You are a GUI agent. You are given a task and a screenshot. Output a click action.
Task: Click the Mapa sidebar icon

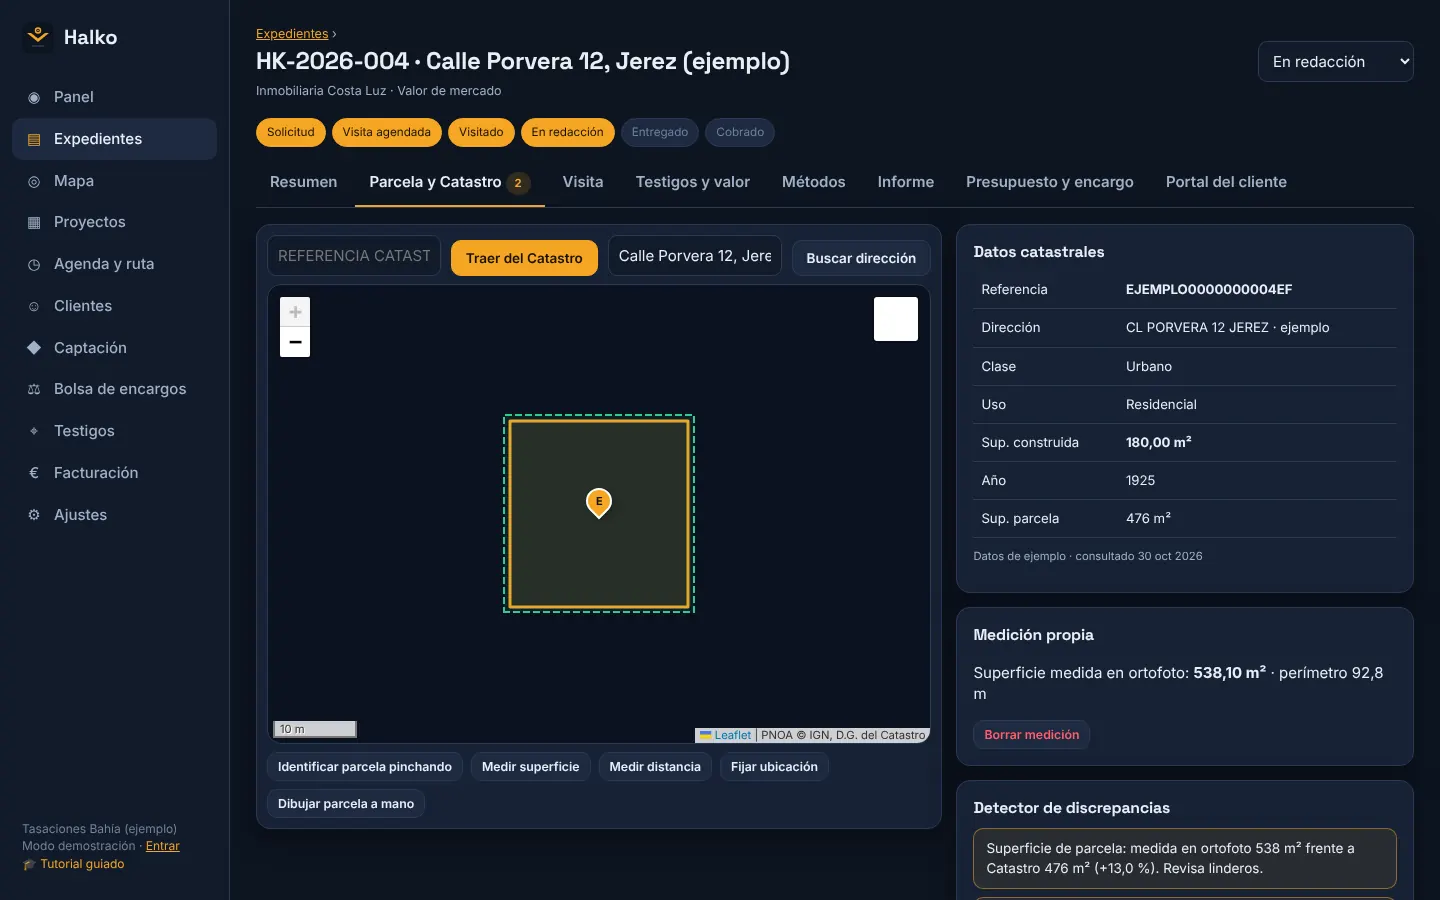tap(34, 181)
